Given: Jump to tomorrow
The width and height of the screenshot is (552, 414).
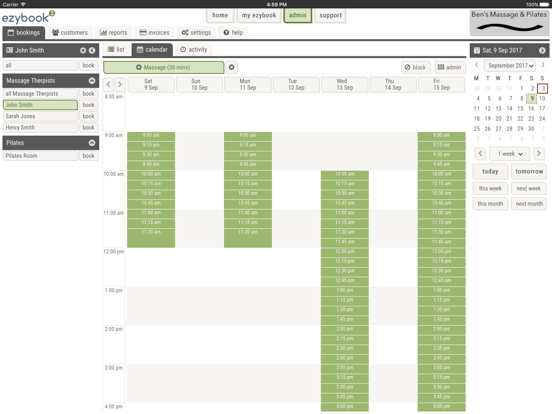Looking at the screenshot, I should 529,171.
